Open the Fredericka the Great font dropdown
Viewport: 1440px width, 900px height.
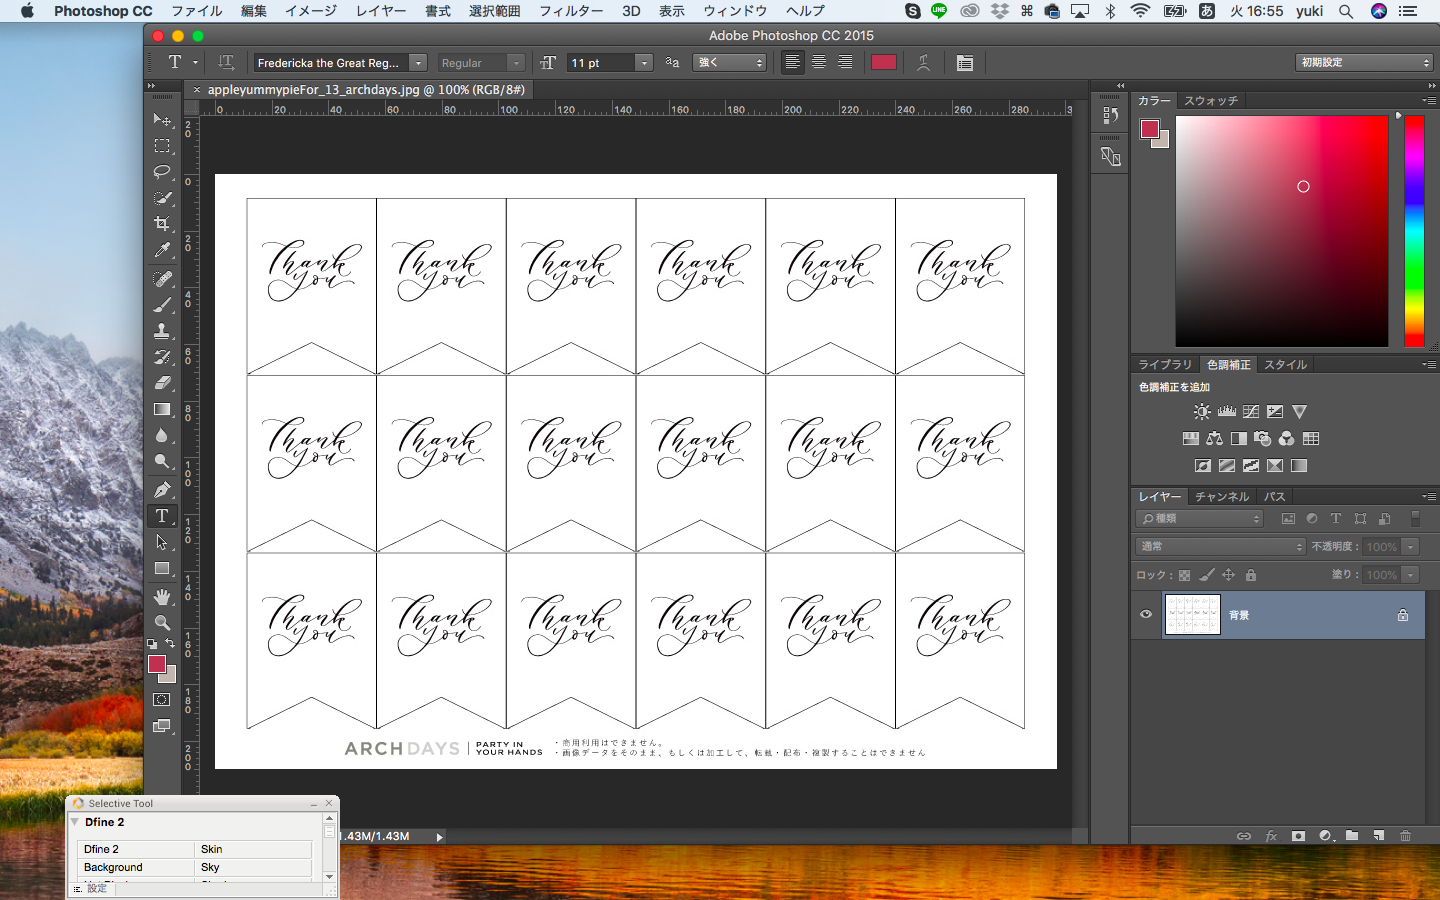(418, 63)
